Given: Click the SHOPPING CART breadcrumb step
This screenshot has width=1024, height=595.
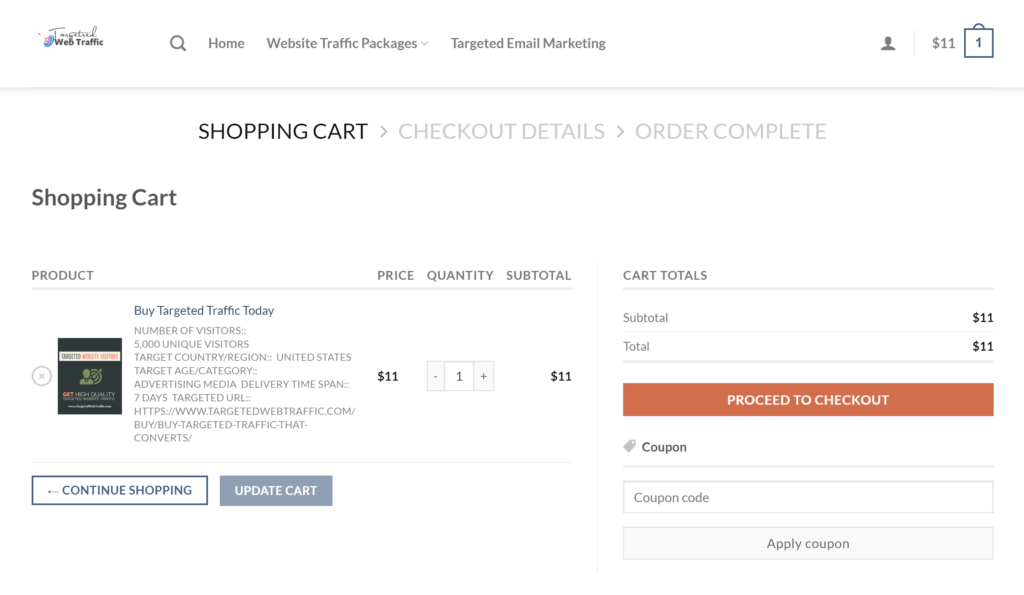Looking at the screenshot, I should 283,131.
